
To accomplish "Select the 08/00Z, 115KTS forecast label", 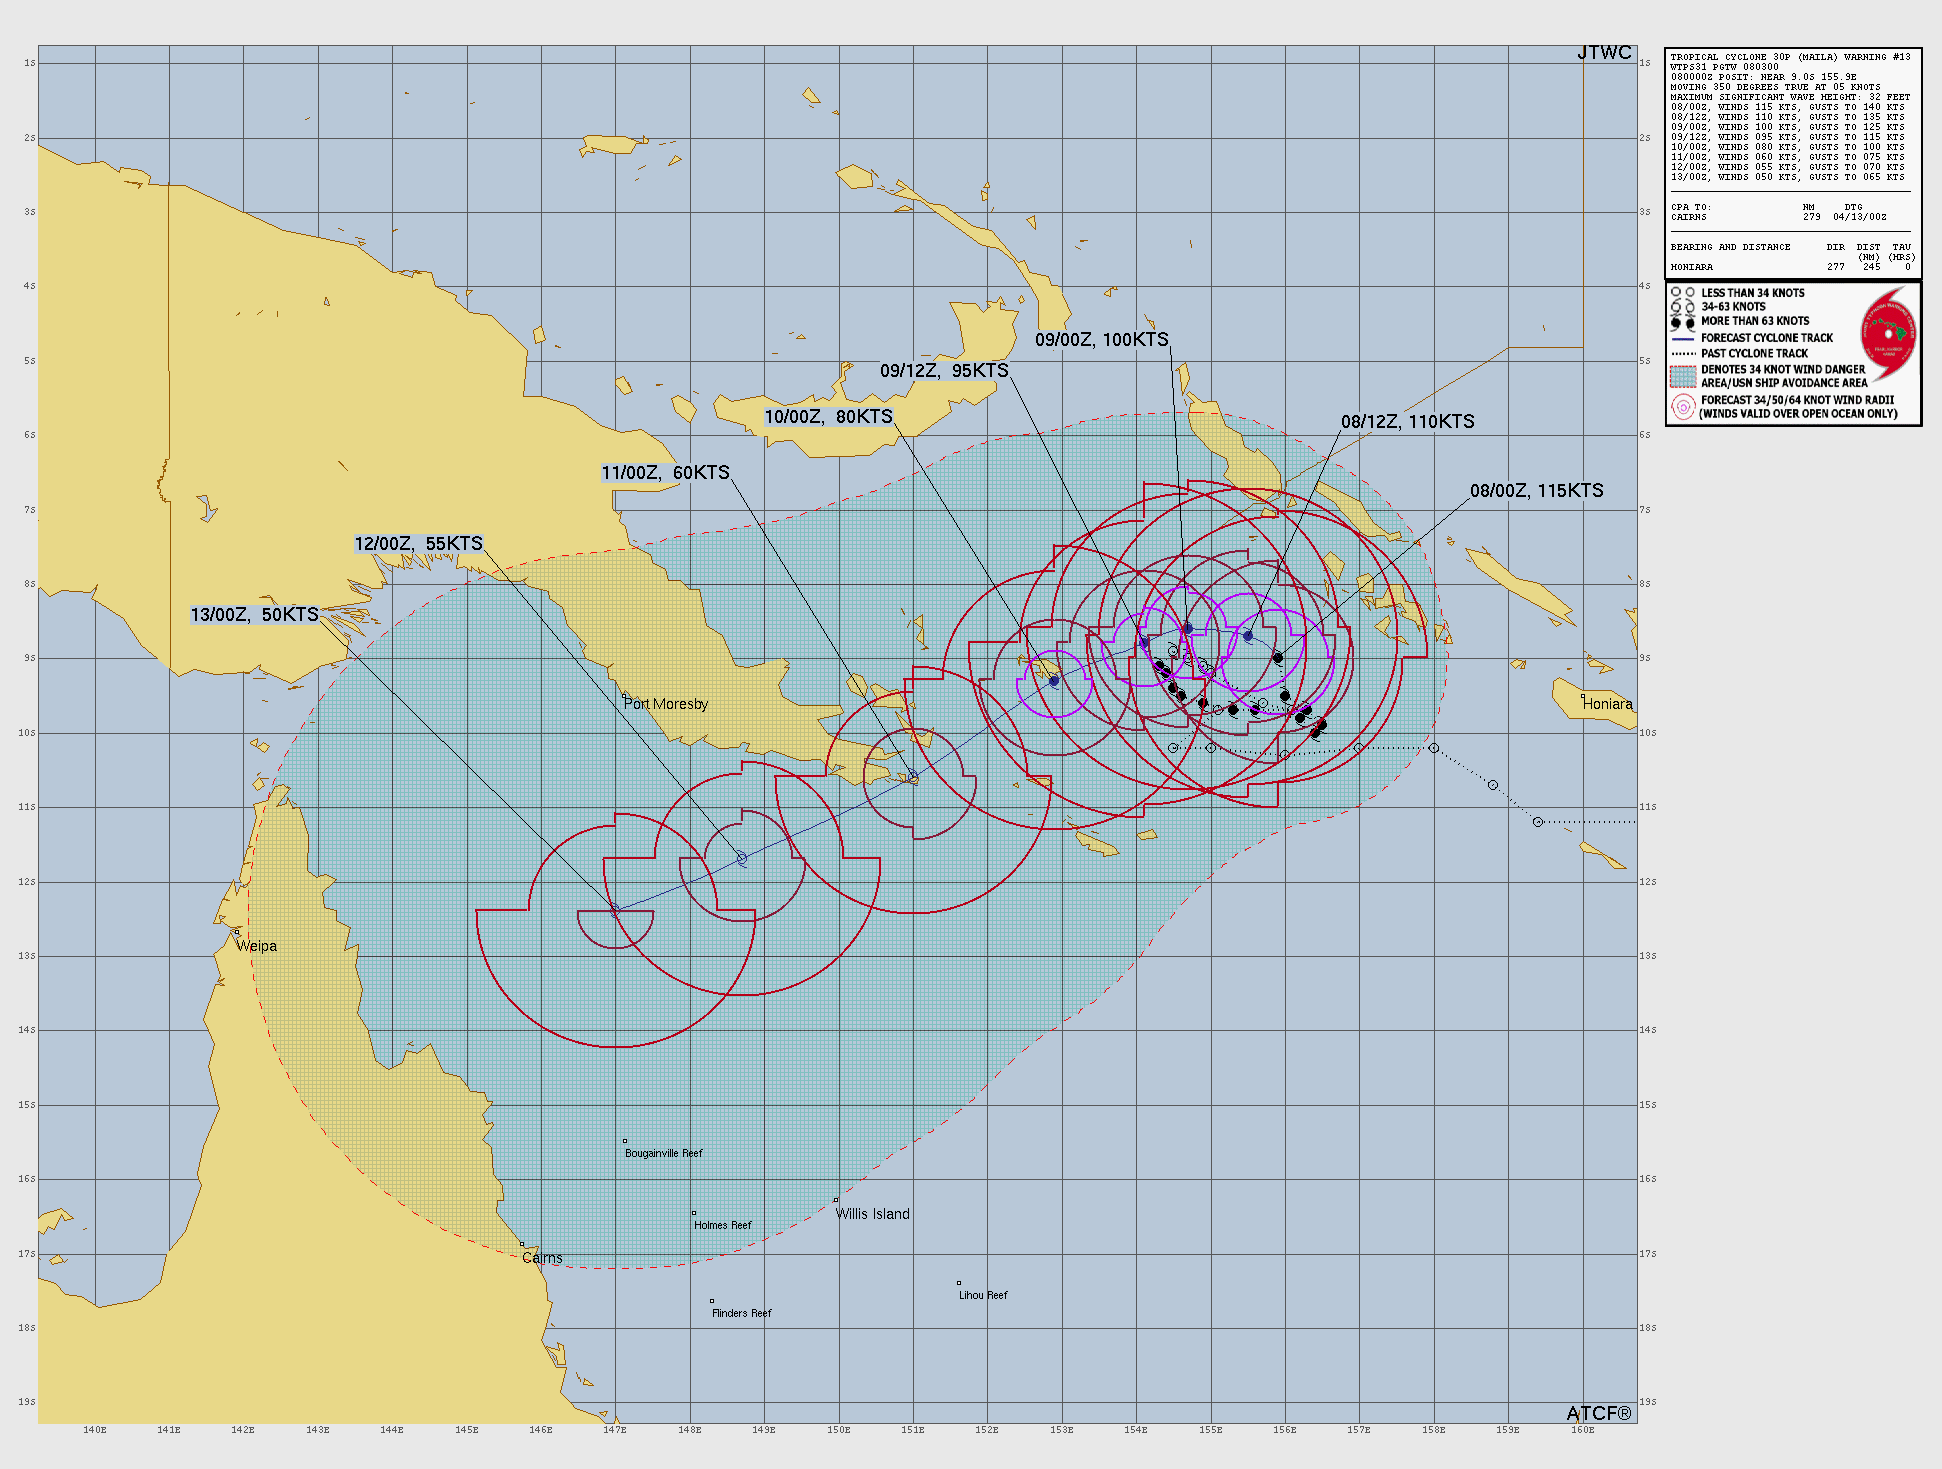I will tap(1536, 491).
